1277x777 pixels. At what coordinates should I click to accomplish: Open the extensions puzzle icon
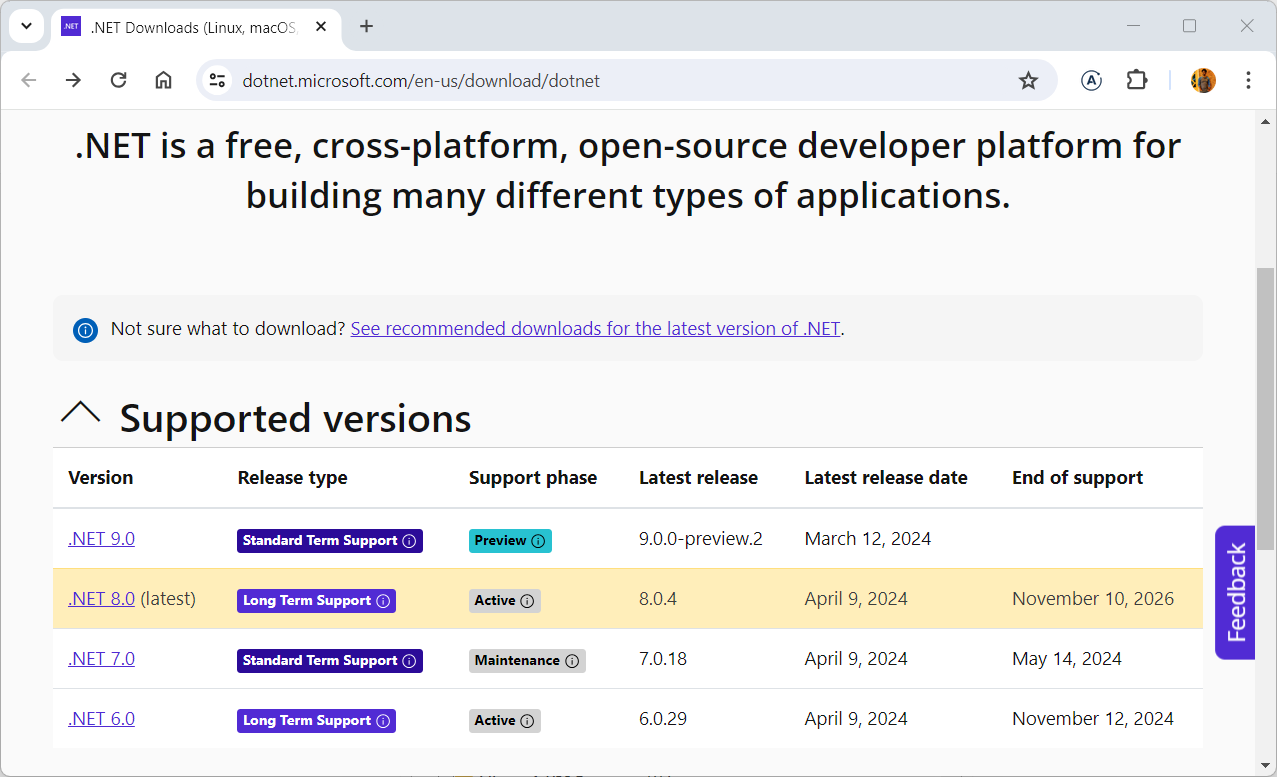(x=1137, y=80)
